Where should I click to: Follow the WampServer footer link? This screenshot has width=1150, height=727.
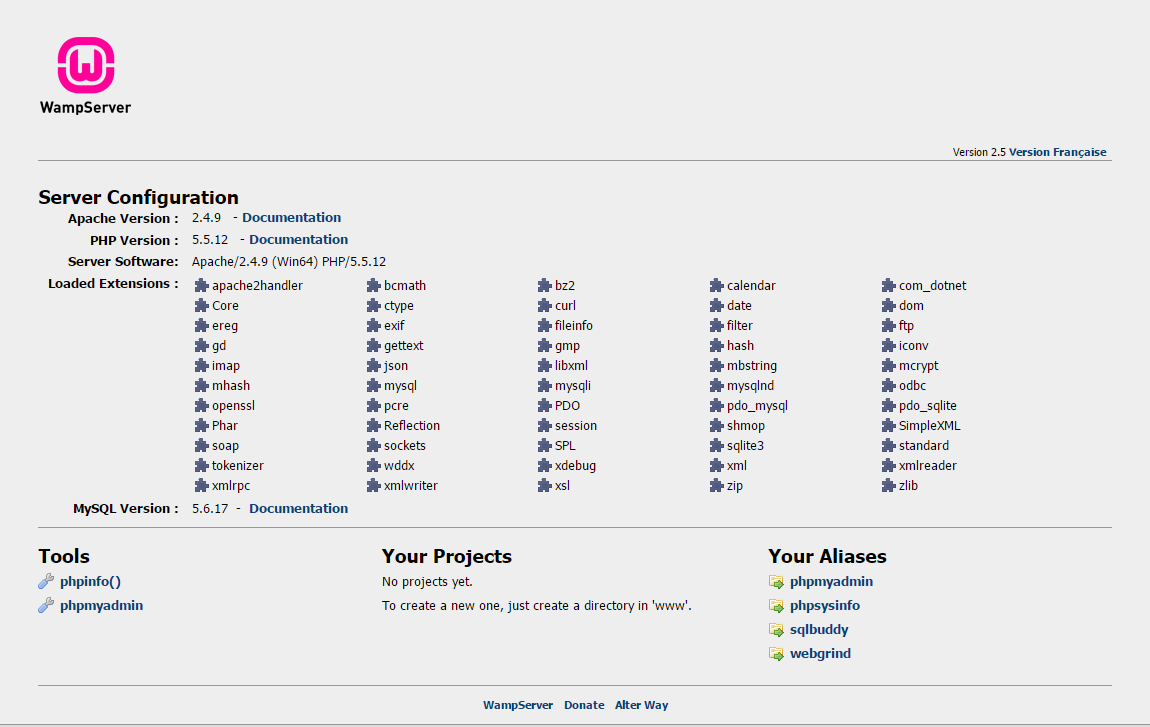click(x=518, y=705)
